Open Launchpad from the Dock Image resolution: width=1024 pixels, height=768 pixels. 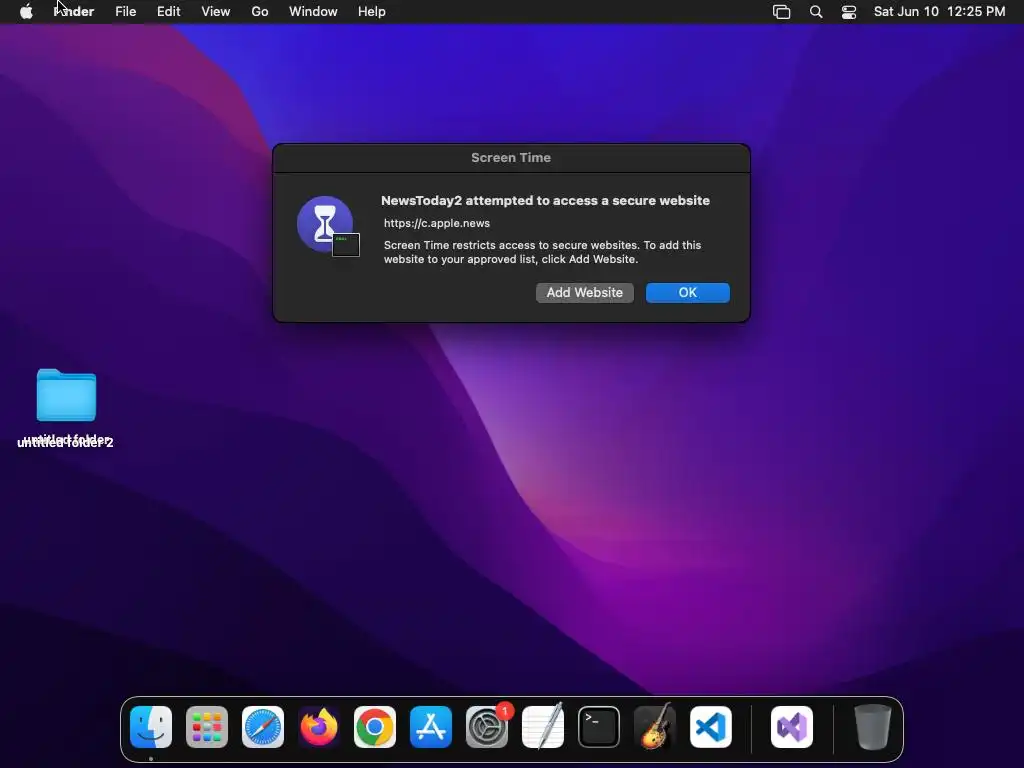tap(207, 727)
